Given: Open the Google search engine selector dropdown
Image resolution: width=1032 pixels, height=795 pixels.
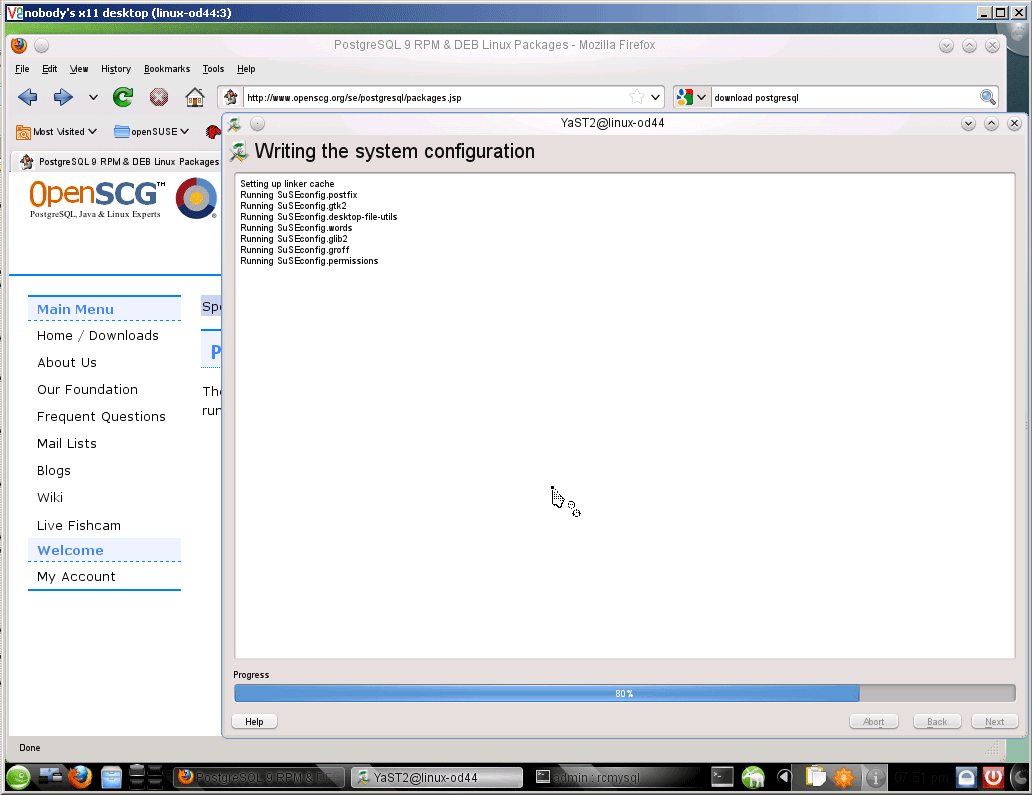Looking at the screenshot, I should coord(692,97).
